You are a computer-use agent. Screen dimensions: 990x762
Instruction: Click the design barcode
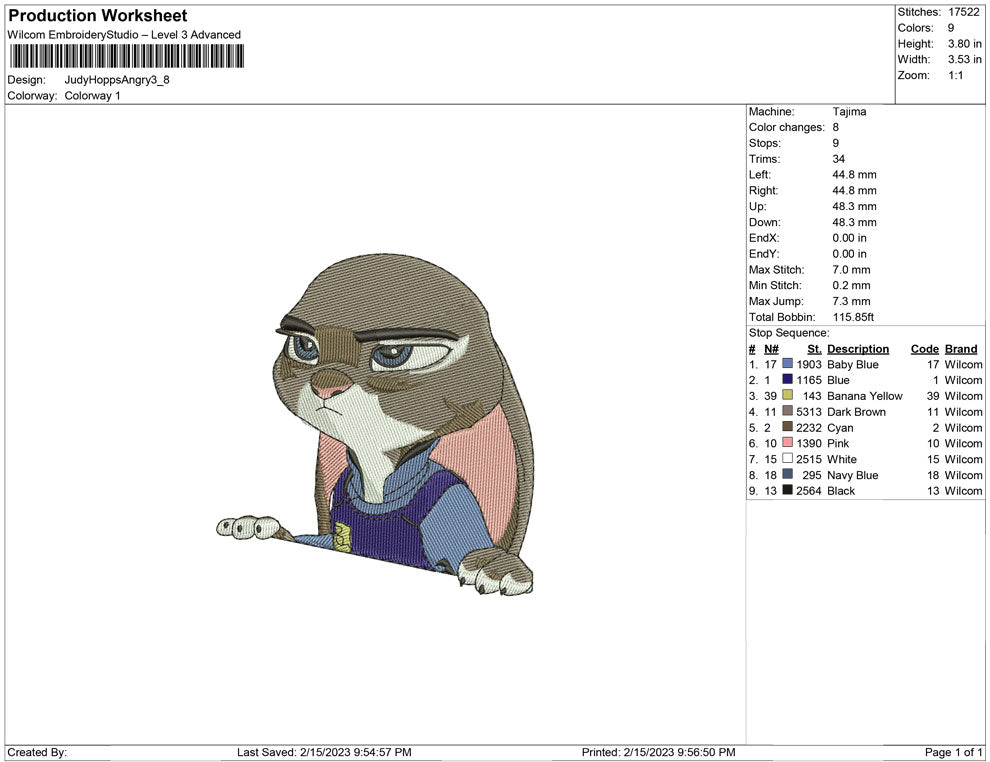(x=127, y=57)
